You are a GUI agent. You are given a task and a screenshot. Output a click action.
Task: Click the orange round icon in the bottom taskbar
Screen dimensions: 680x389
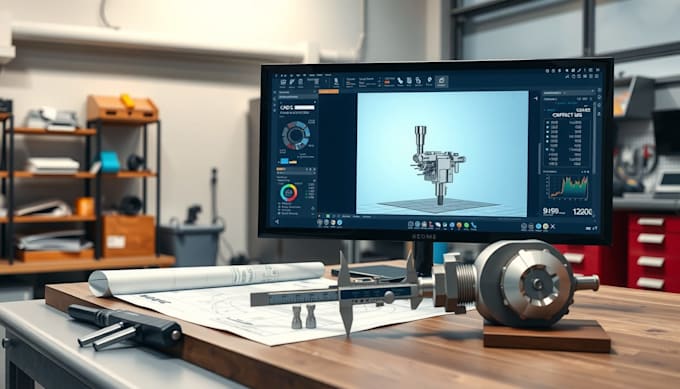click(459, 226)
